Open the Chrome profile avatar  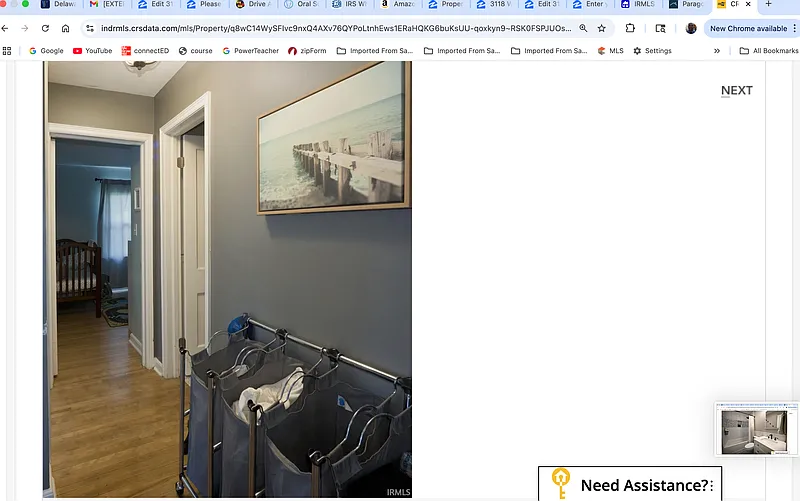[691, 29]
